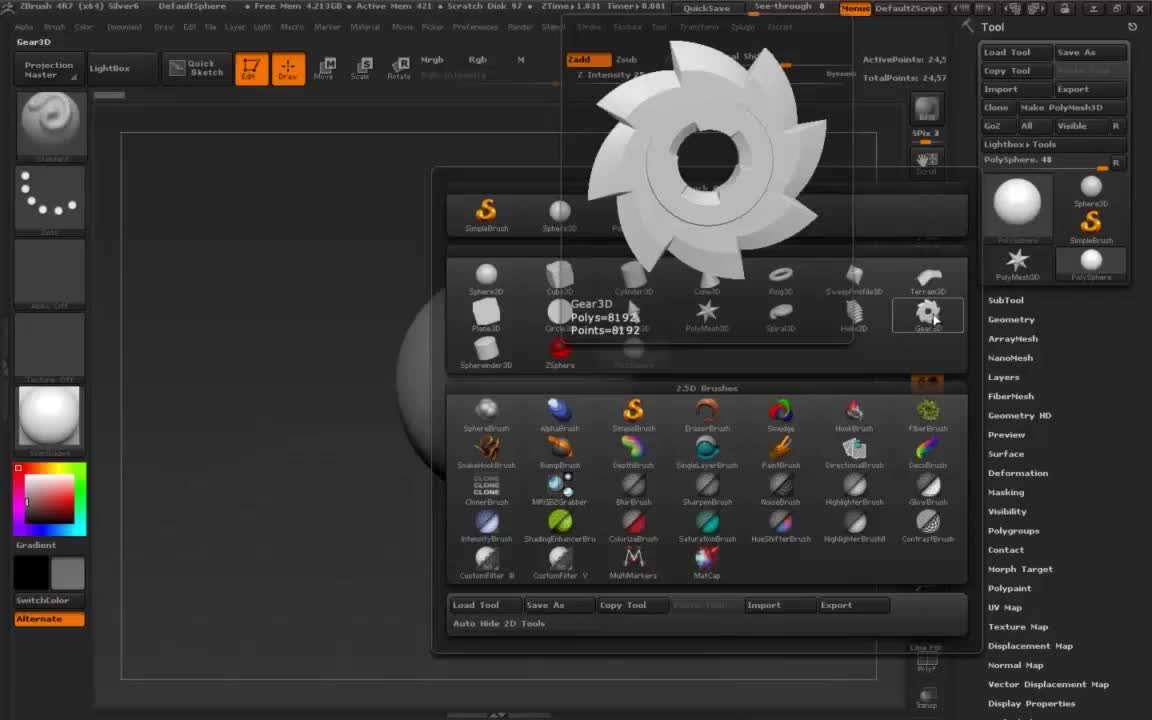Image resolution: width=1152 pixels, height=720 pixels.
Task: Open the UV Map section
Action: pos(1004,608)
